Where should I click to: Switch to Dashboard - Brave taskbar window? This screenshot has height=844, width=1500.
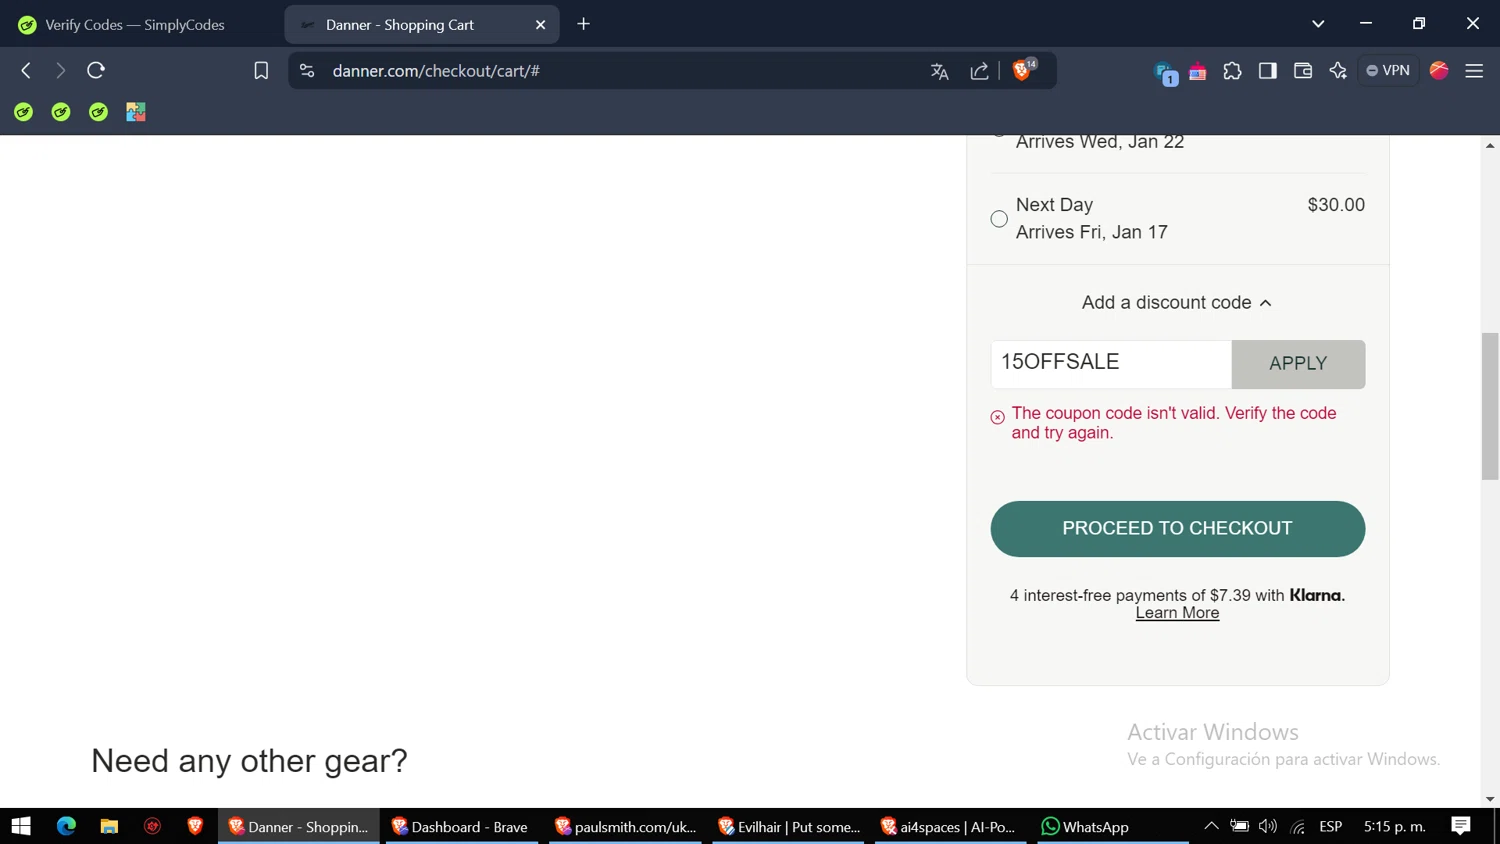tap(461, 826)
